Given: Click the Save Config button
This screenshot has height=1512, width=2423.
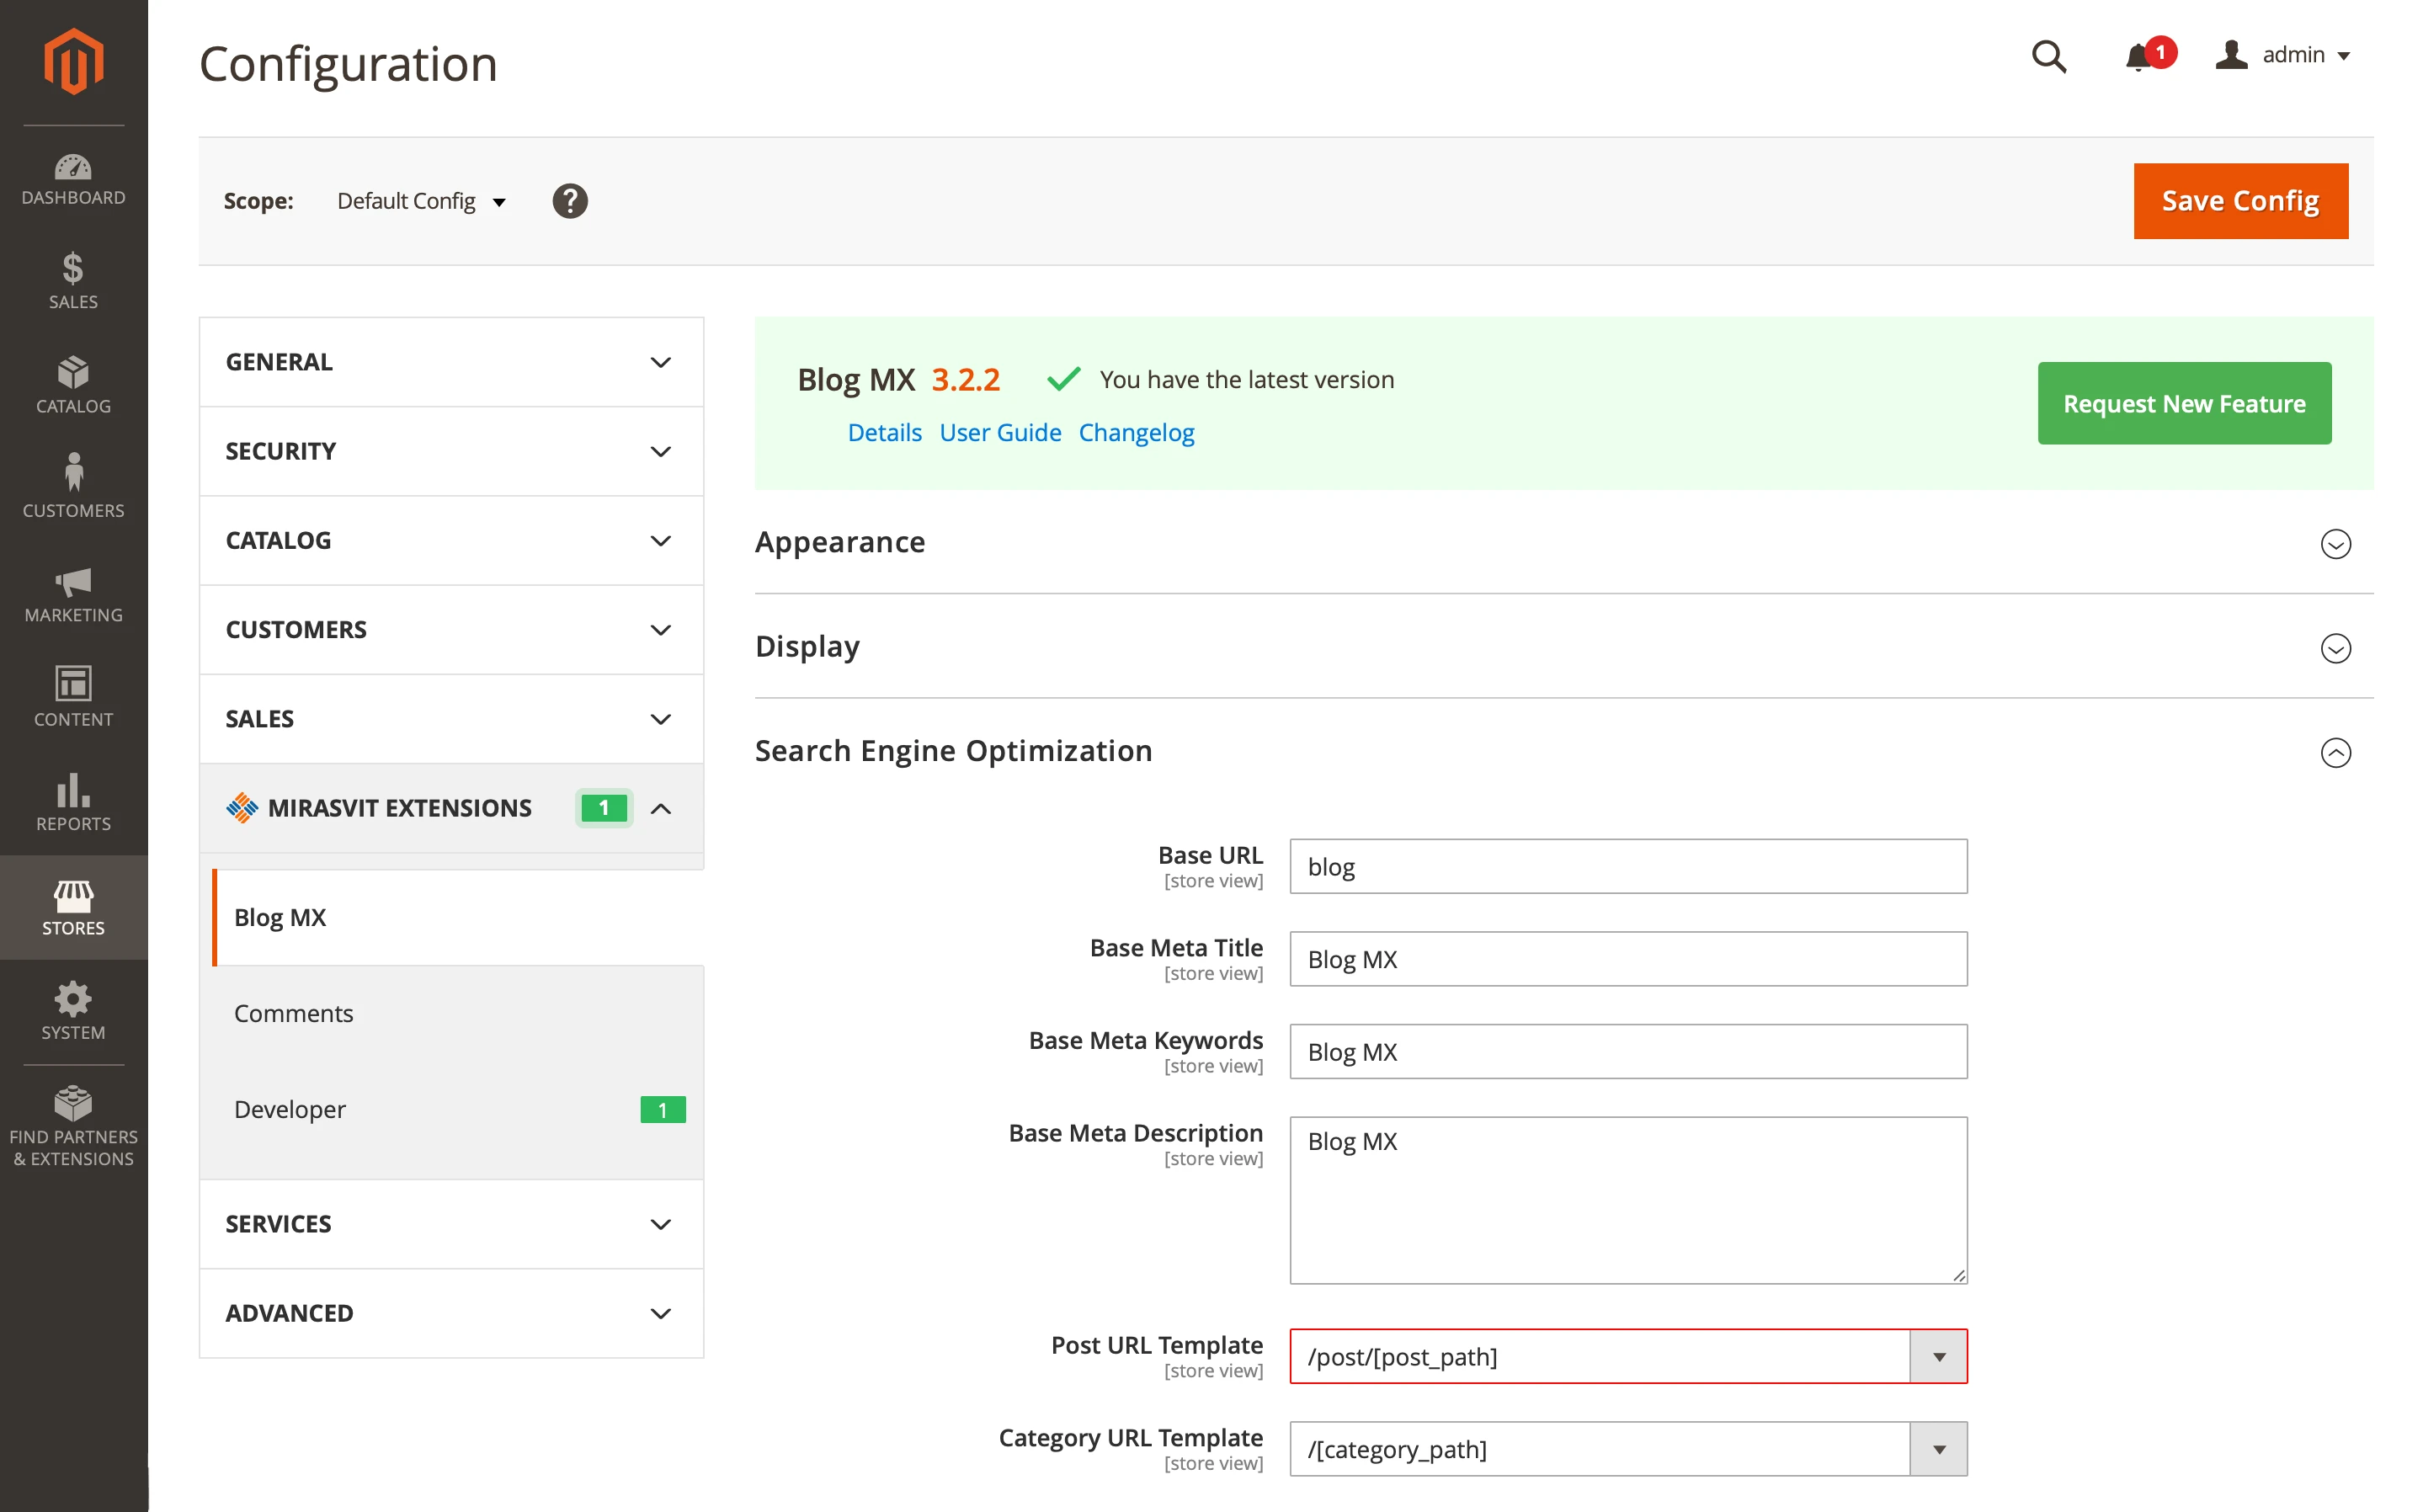Looking at the screenshot, I should [2240, 201].
